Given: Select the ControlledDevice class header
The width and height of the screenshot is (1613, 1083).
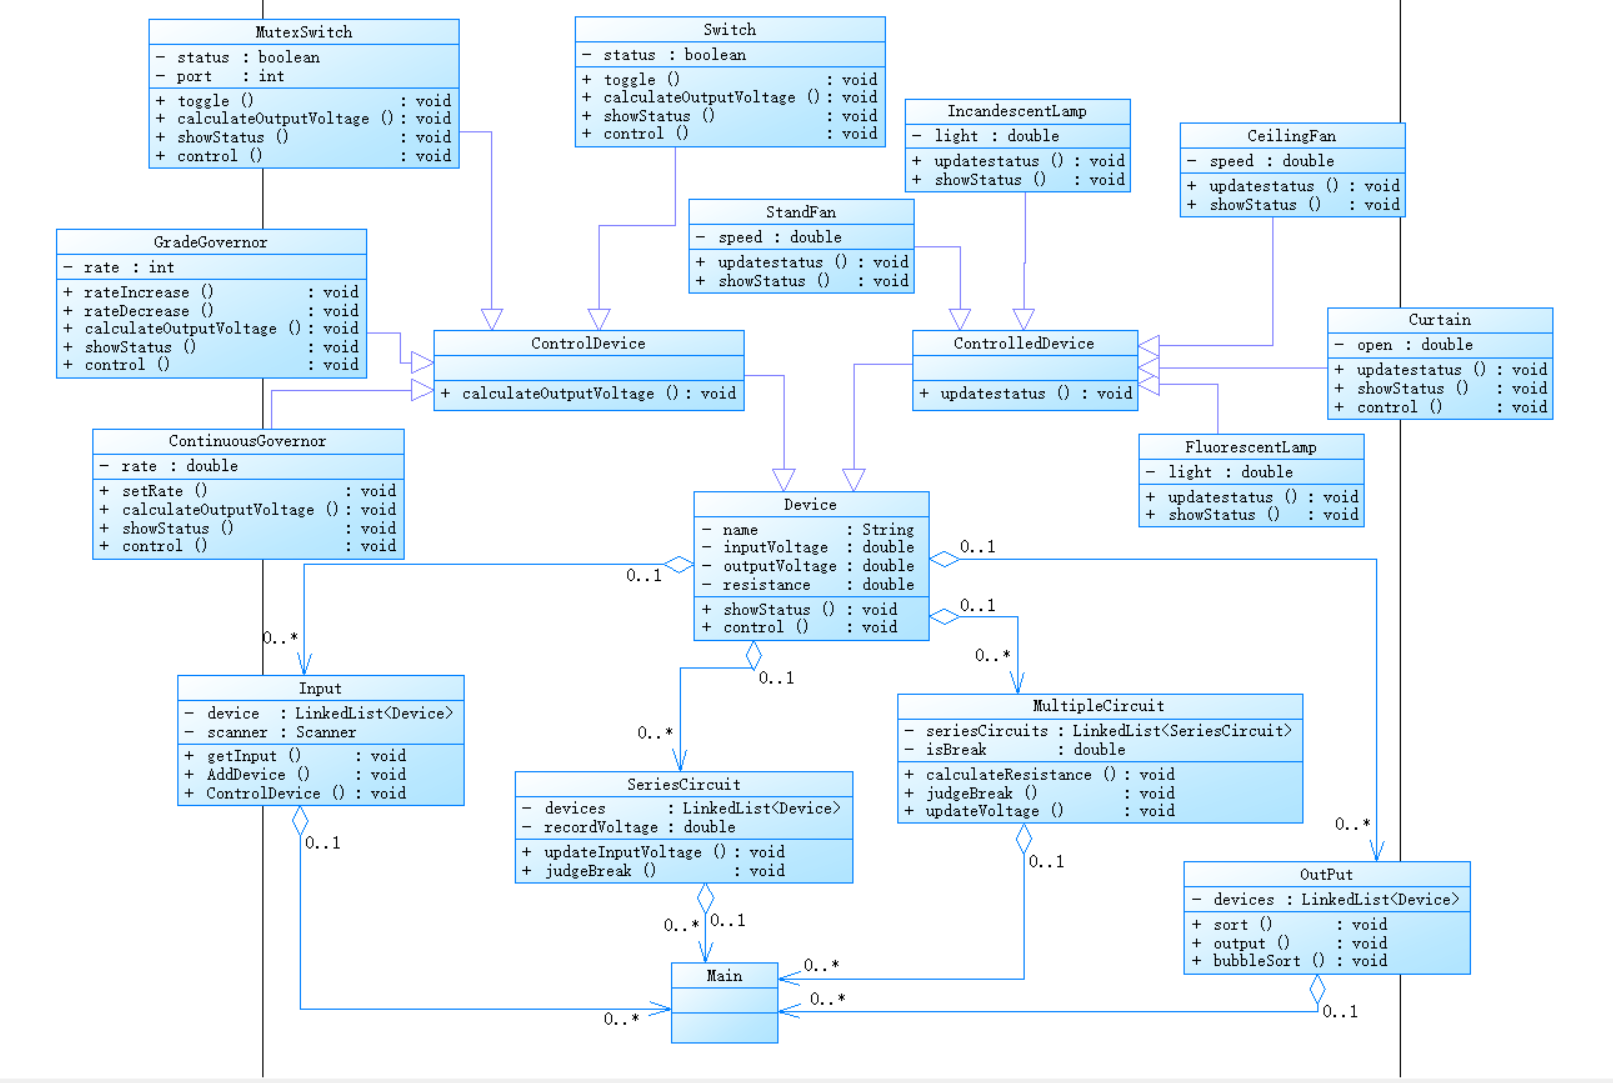Looking at the screenshot, I should pyautogui.click(x=1024, y=343).
